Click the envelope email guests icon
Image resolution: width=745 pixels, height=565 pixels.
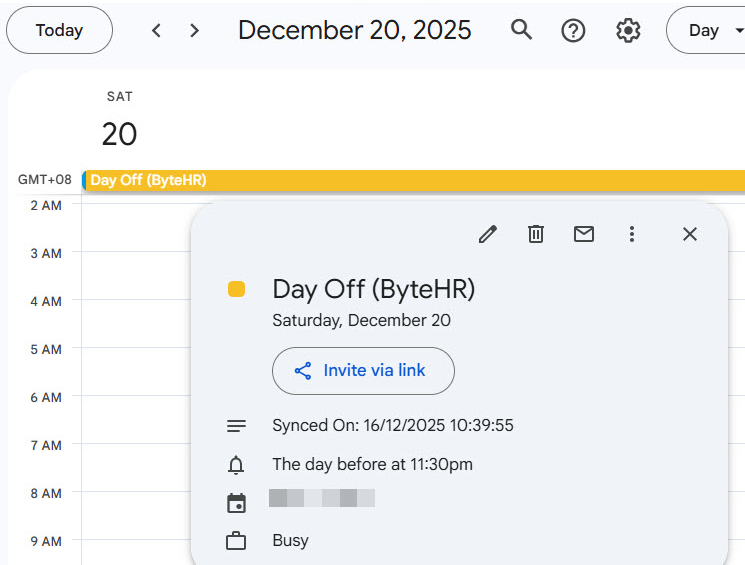pos(584,234)
